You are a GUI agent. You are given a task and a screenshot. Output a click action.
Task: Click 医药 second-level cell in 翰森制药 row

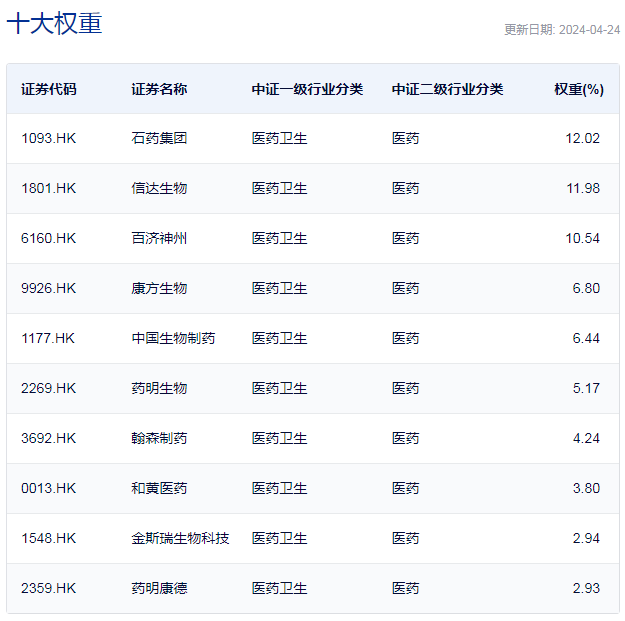click(405, 438)
